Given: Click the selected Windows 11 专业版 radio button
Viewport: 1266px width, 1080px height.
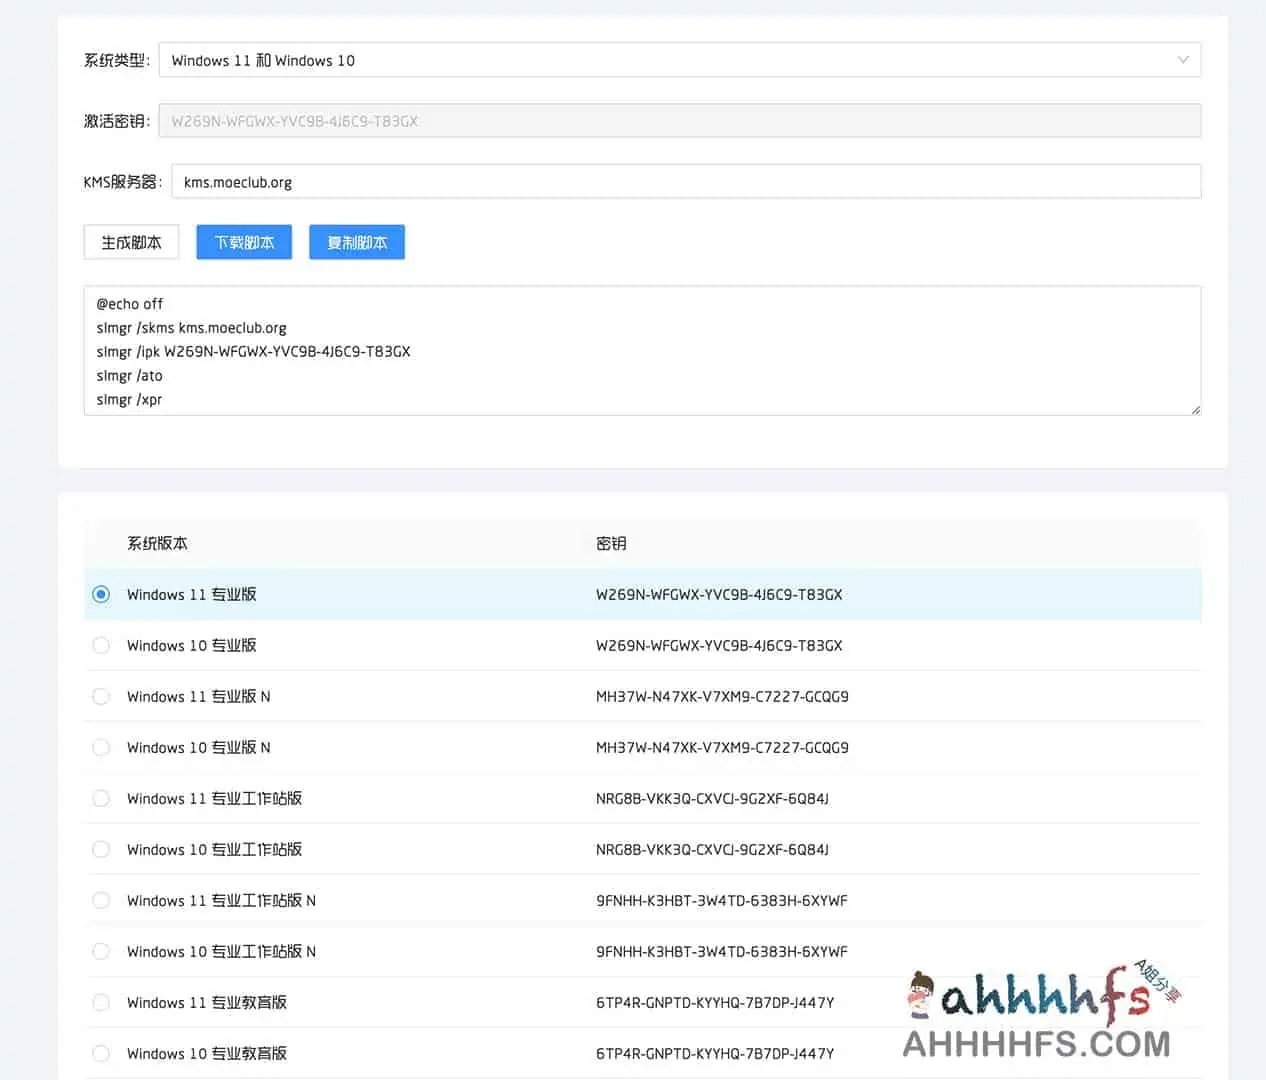Looking at the screenshot, I should (x=100, y=594).
